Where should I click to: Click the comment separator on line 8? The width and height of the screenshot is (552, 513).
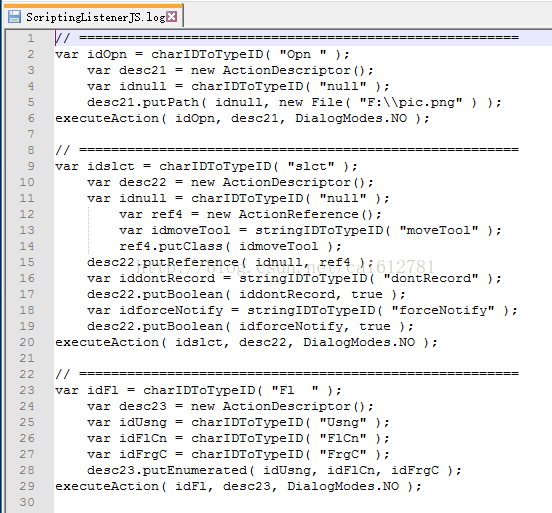tap(287, 150)
